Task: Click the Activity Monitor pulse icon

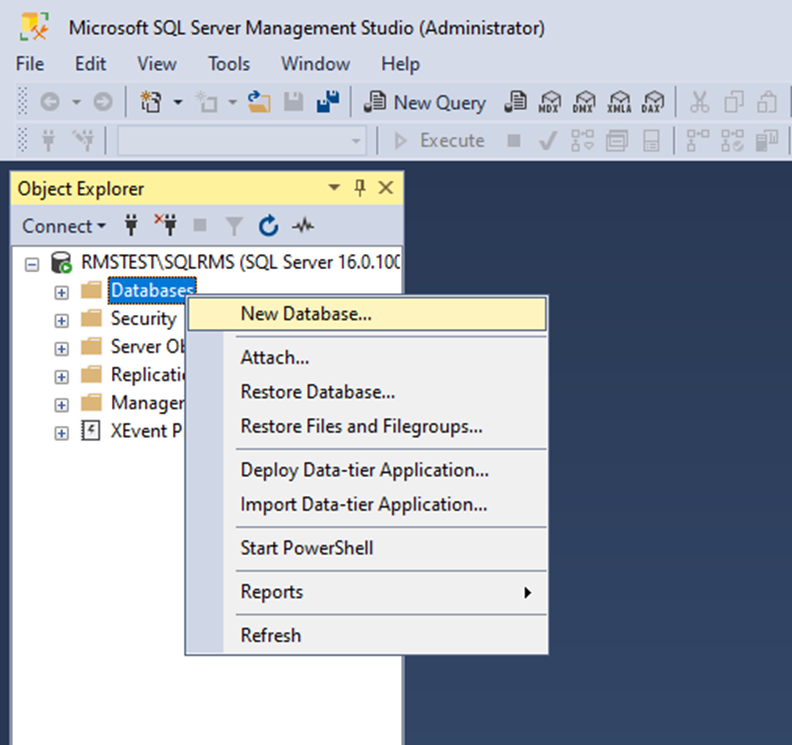Action: coord(303,225)
